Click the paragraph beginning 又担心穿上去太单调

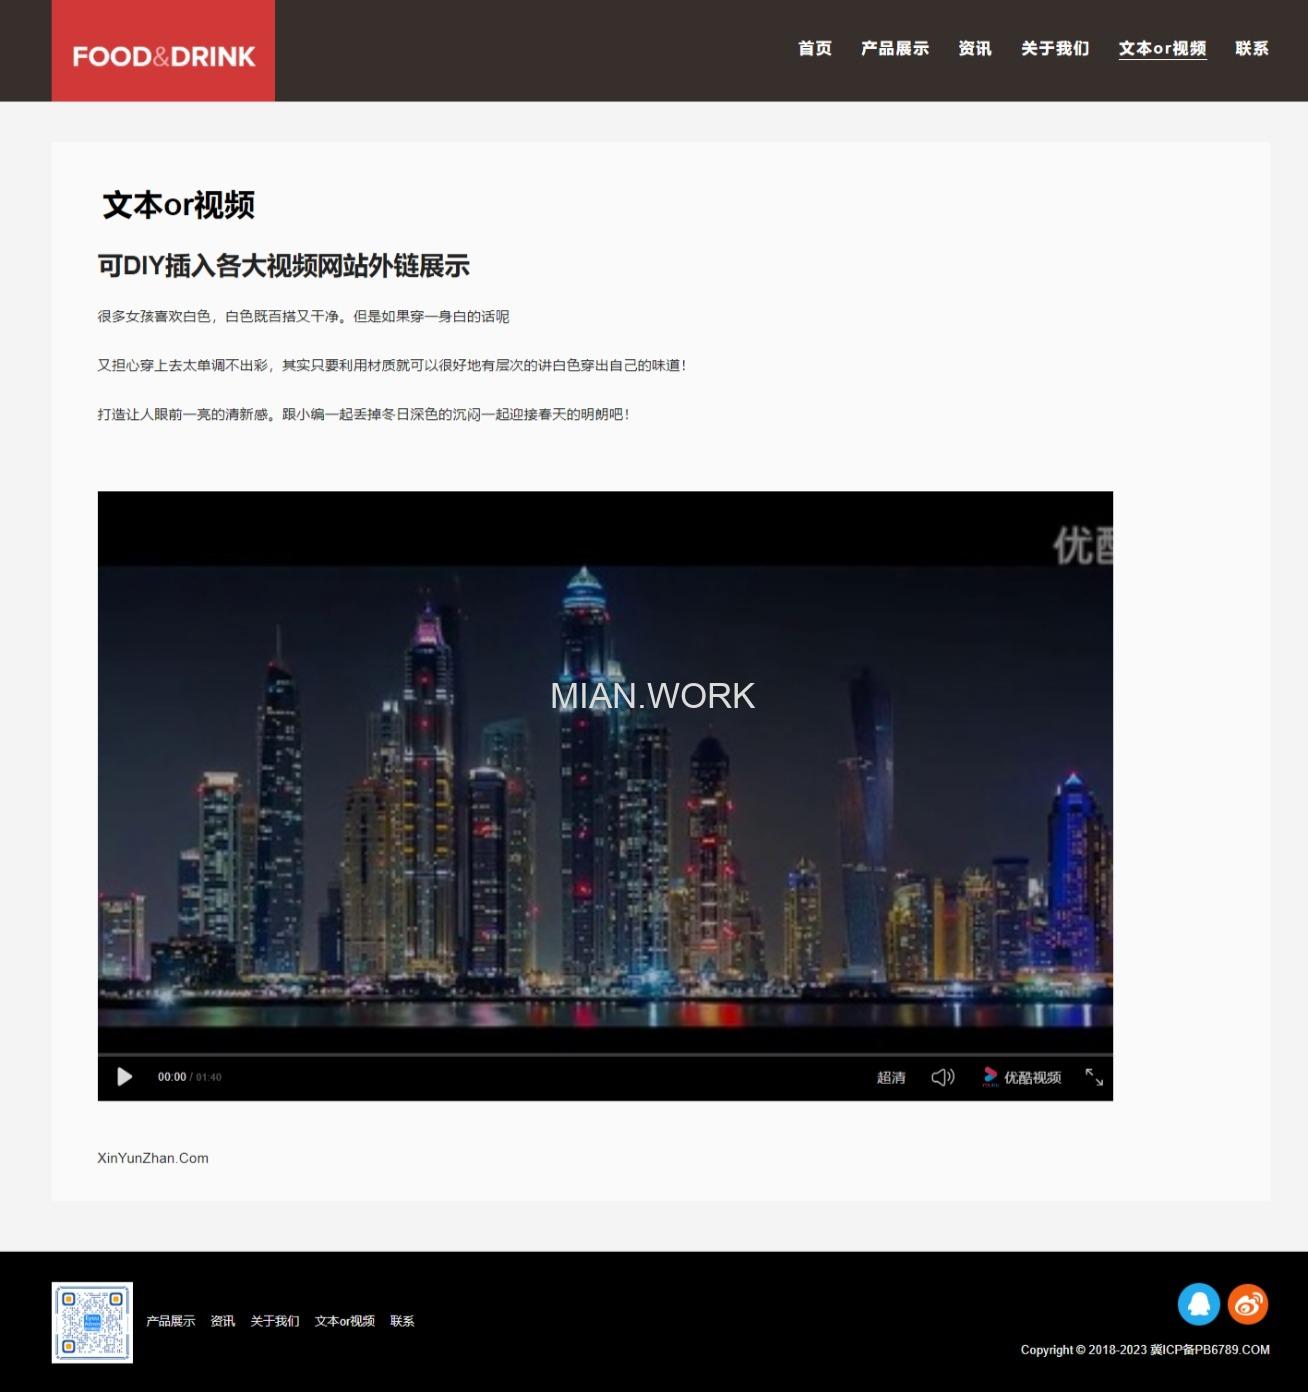tap(392, 365)
